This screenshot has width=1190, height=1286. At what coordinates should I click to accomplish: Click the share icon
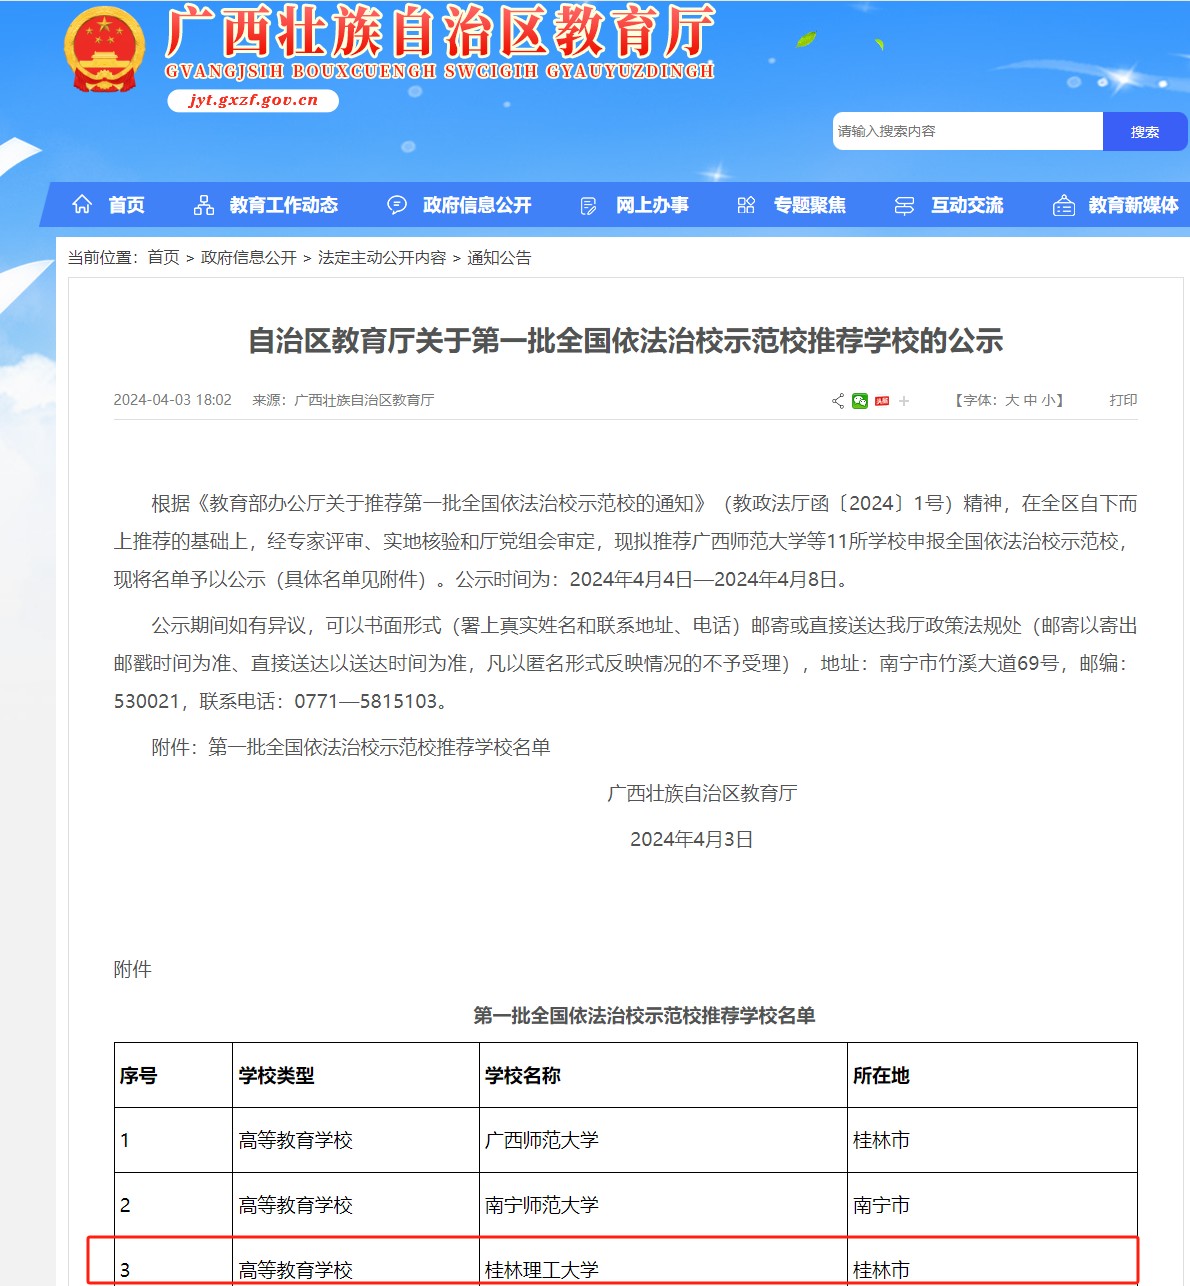coord(838,401)
